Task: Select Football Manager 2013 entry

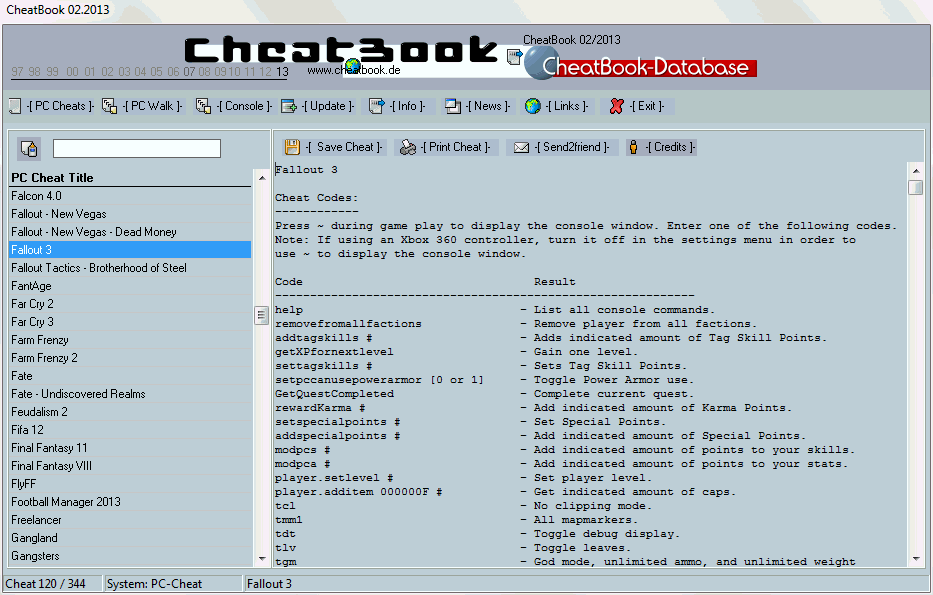Action: point(131,502)
